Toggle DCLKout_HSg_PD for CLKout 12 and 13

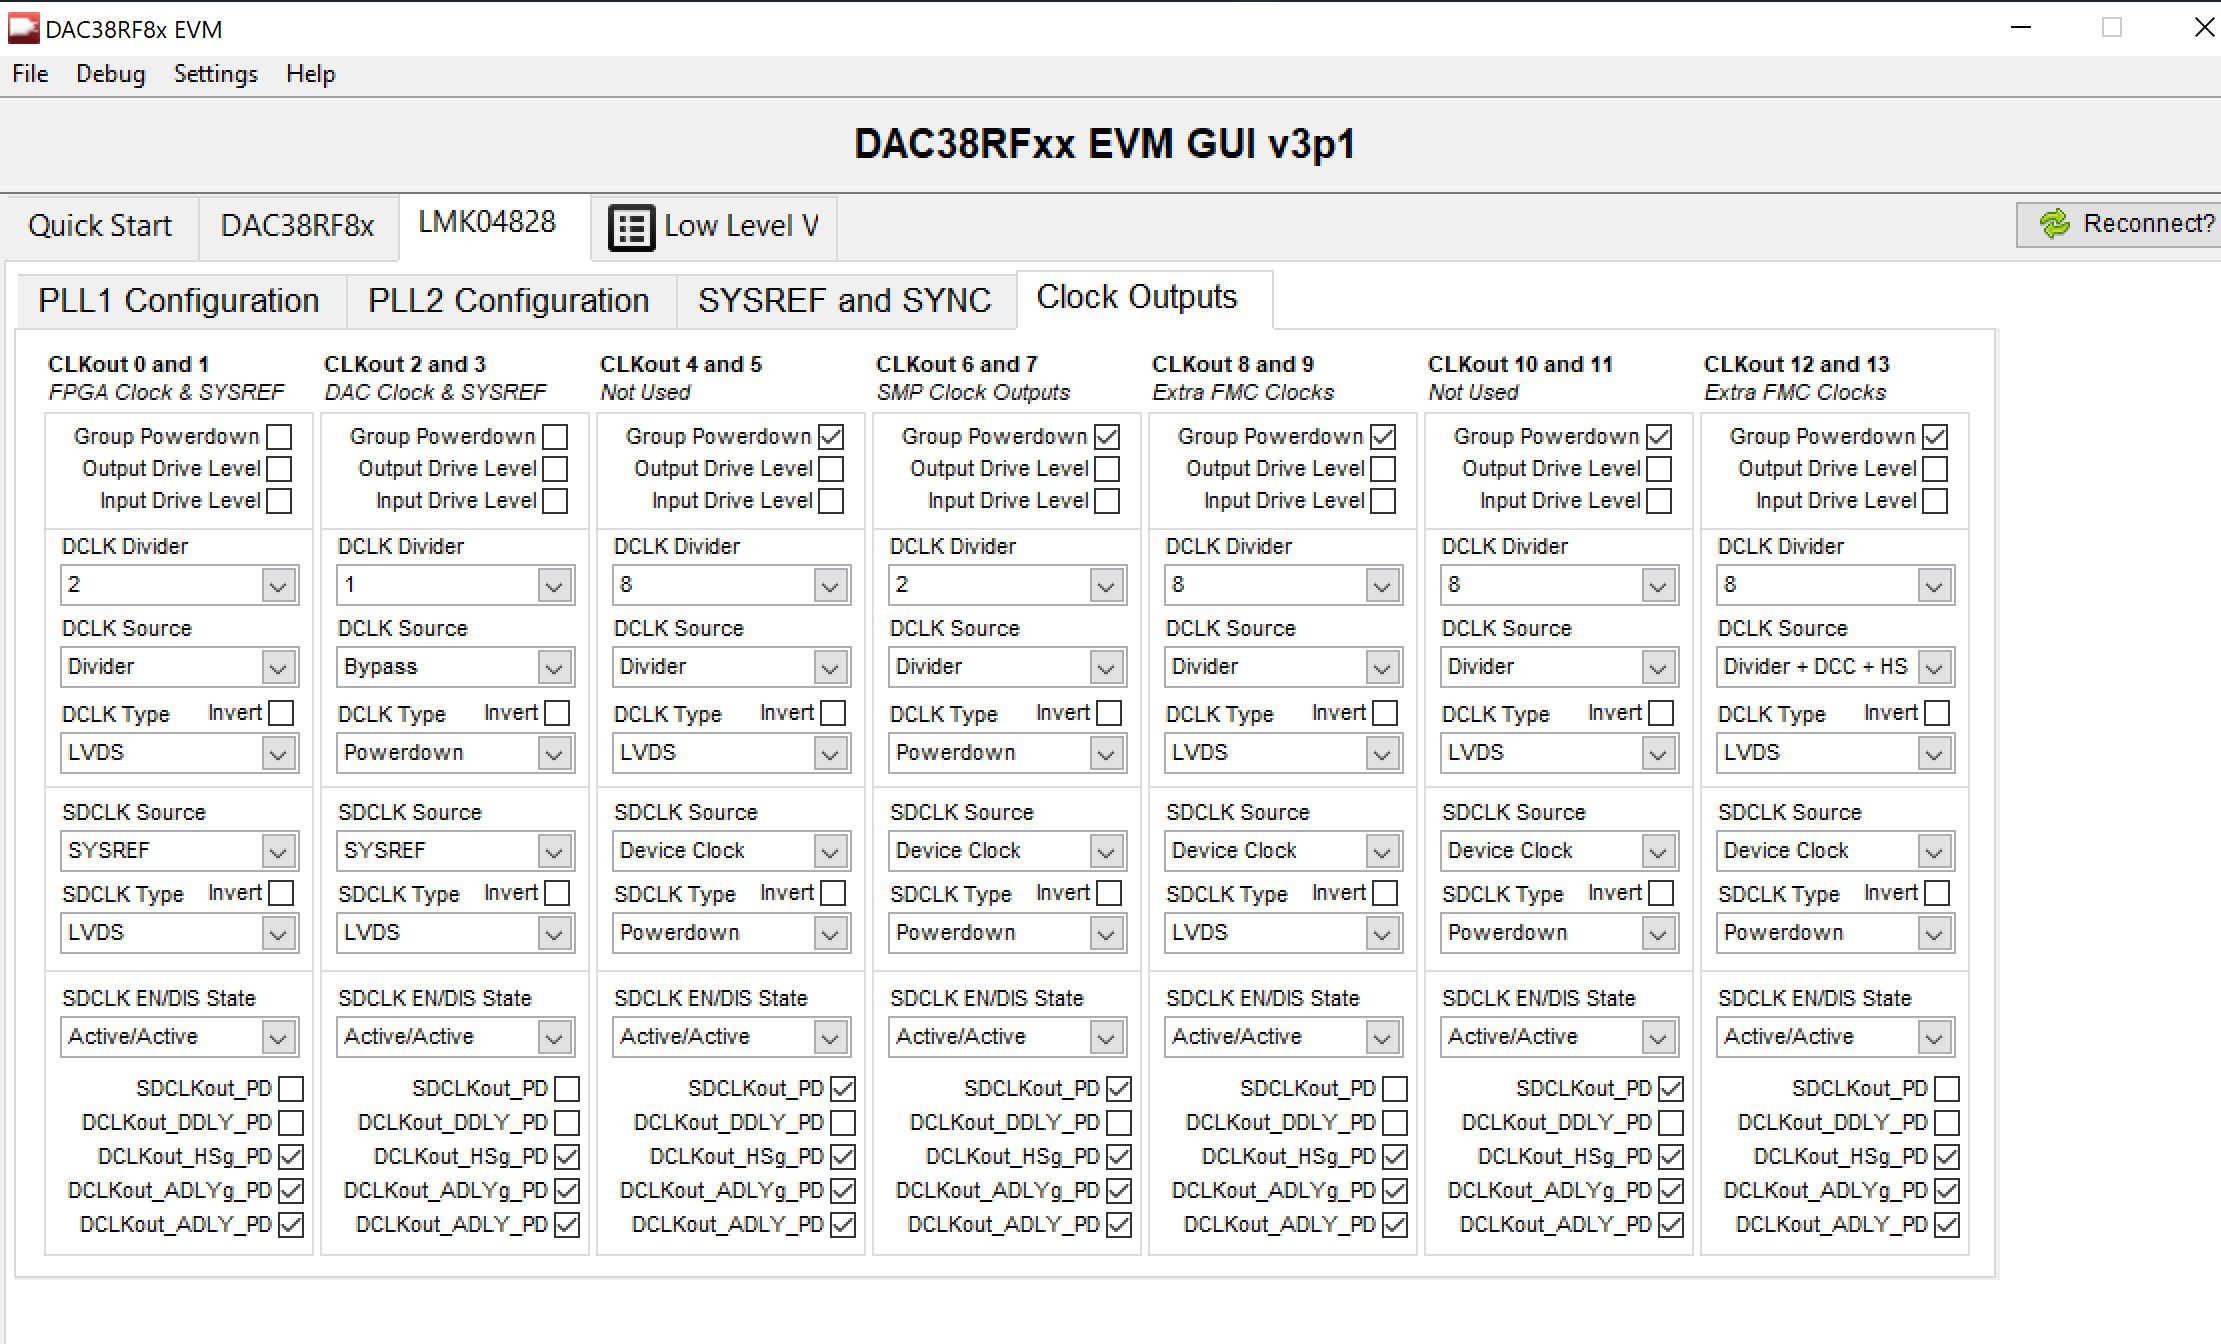click(1947, 1157)
